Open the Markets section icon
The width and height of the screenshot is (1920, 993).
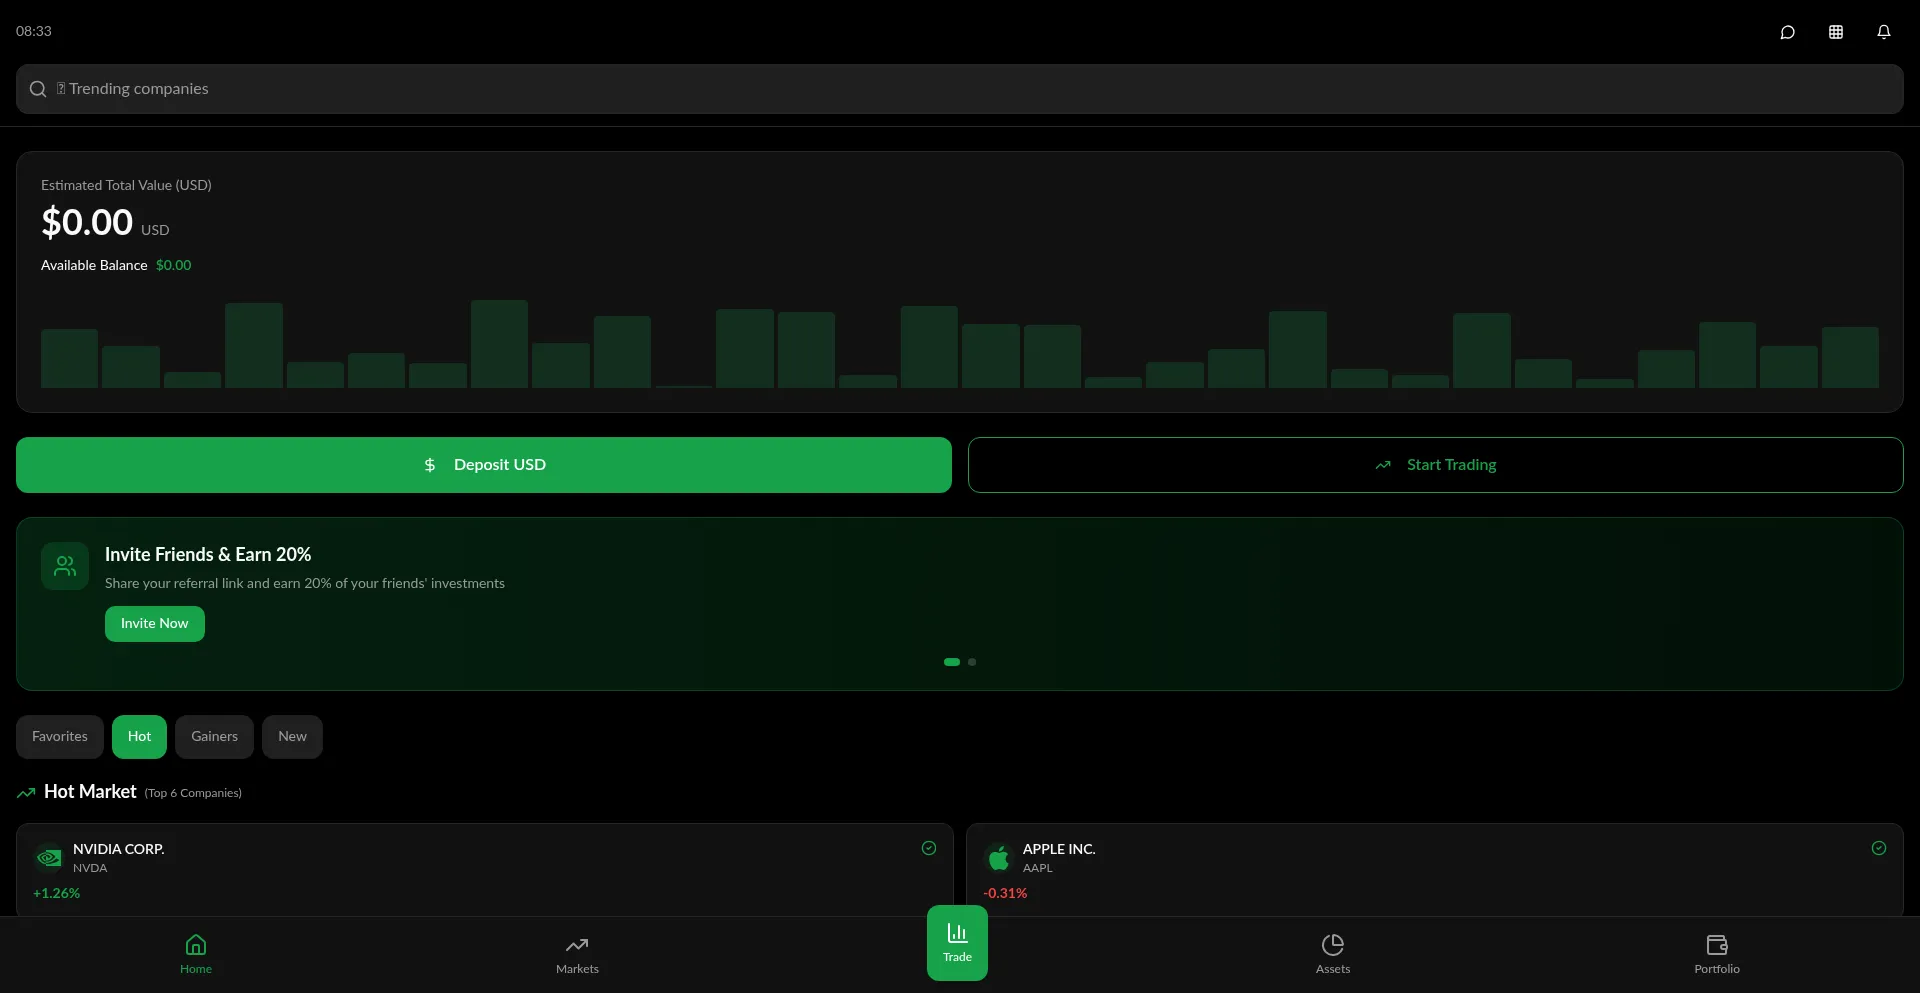pos(577,953)
